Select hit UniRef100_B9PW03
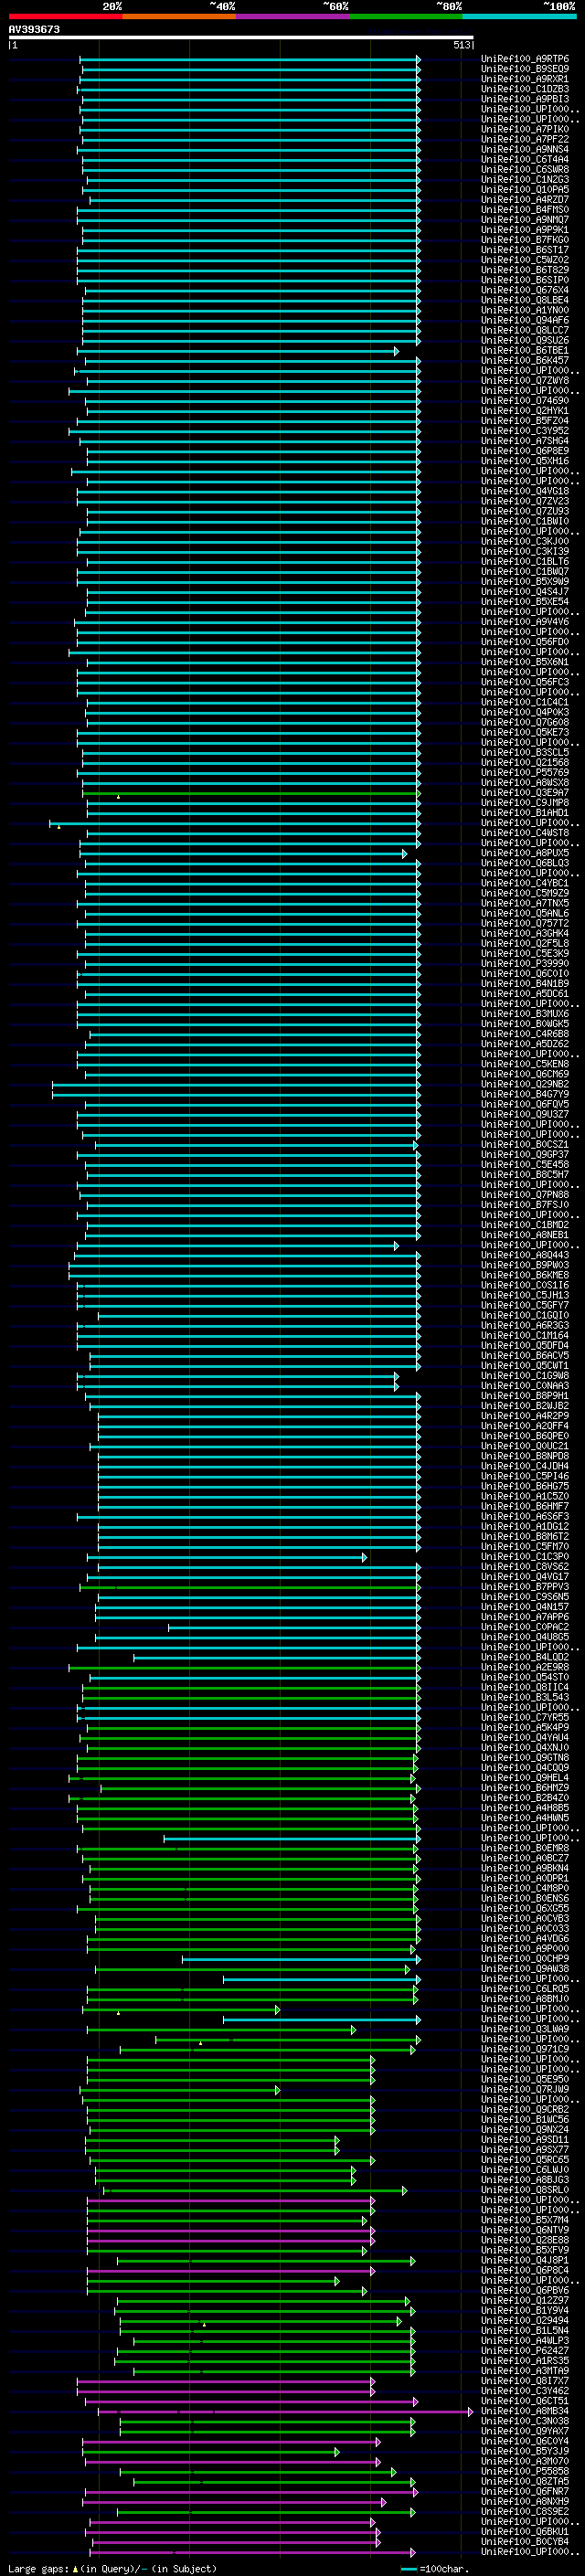 525,1265
